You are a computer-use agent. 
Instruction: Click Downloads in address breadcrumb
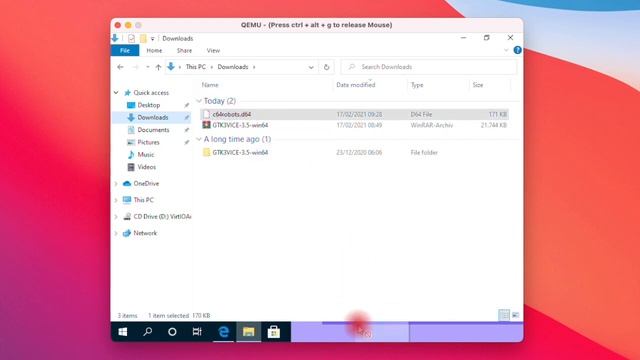[233, 67]
